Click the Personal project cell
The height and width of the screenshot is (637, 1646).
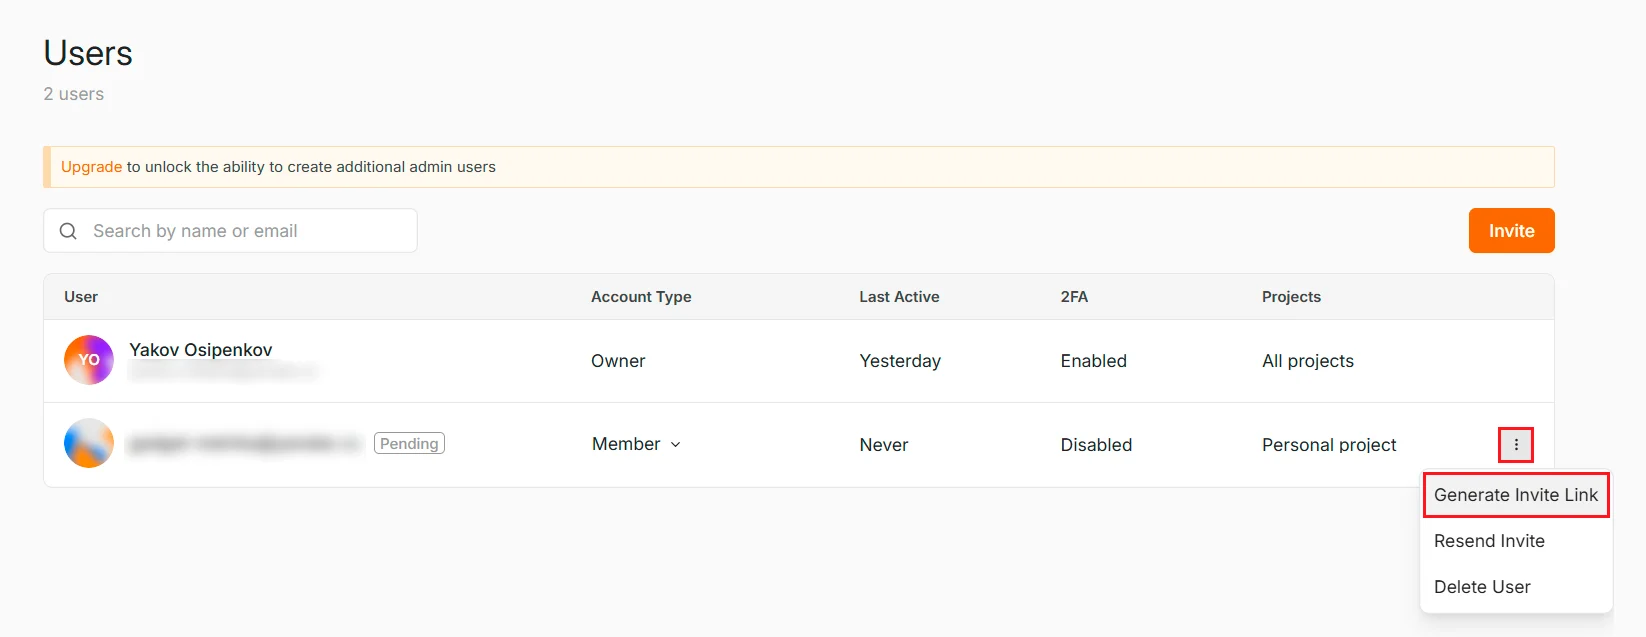pyautogui.click(x=1329, y=445)
